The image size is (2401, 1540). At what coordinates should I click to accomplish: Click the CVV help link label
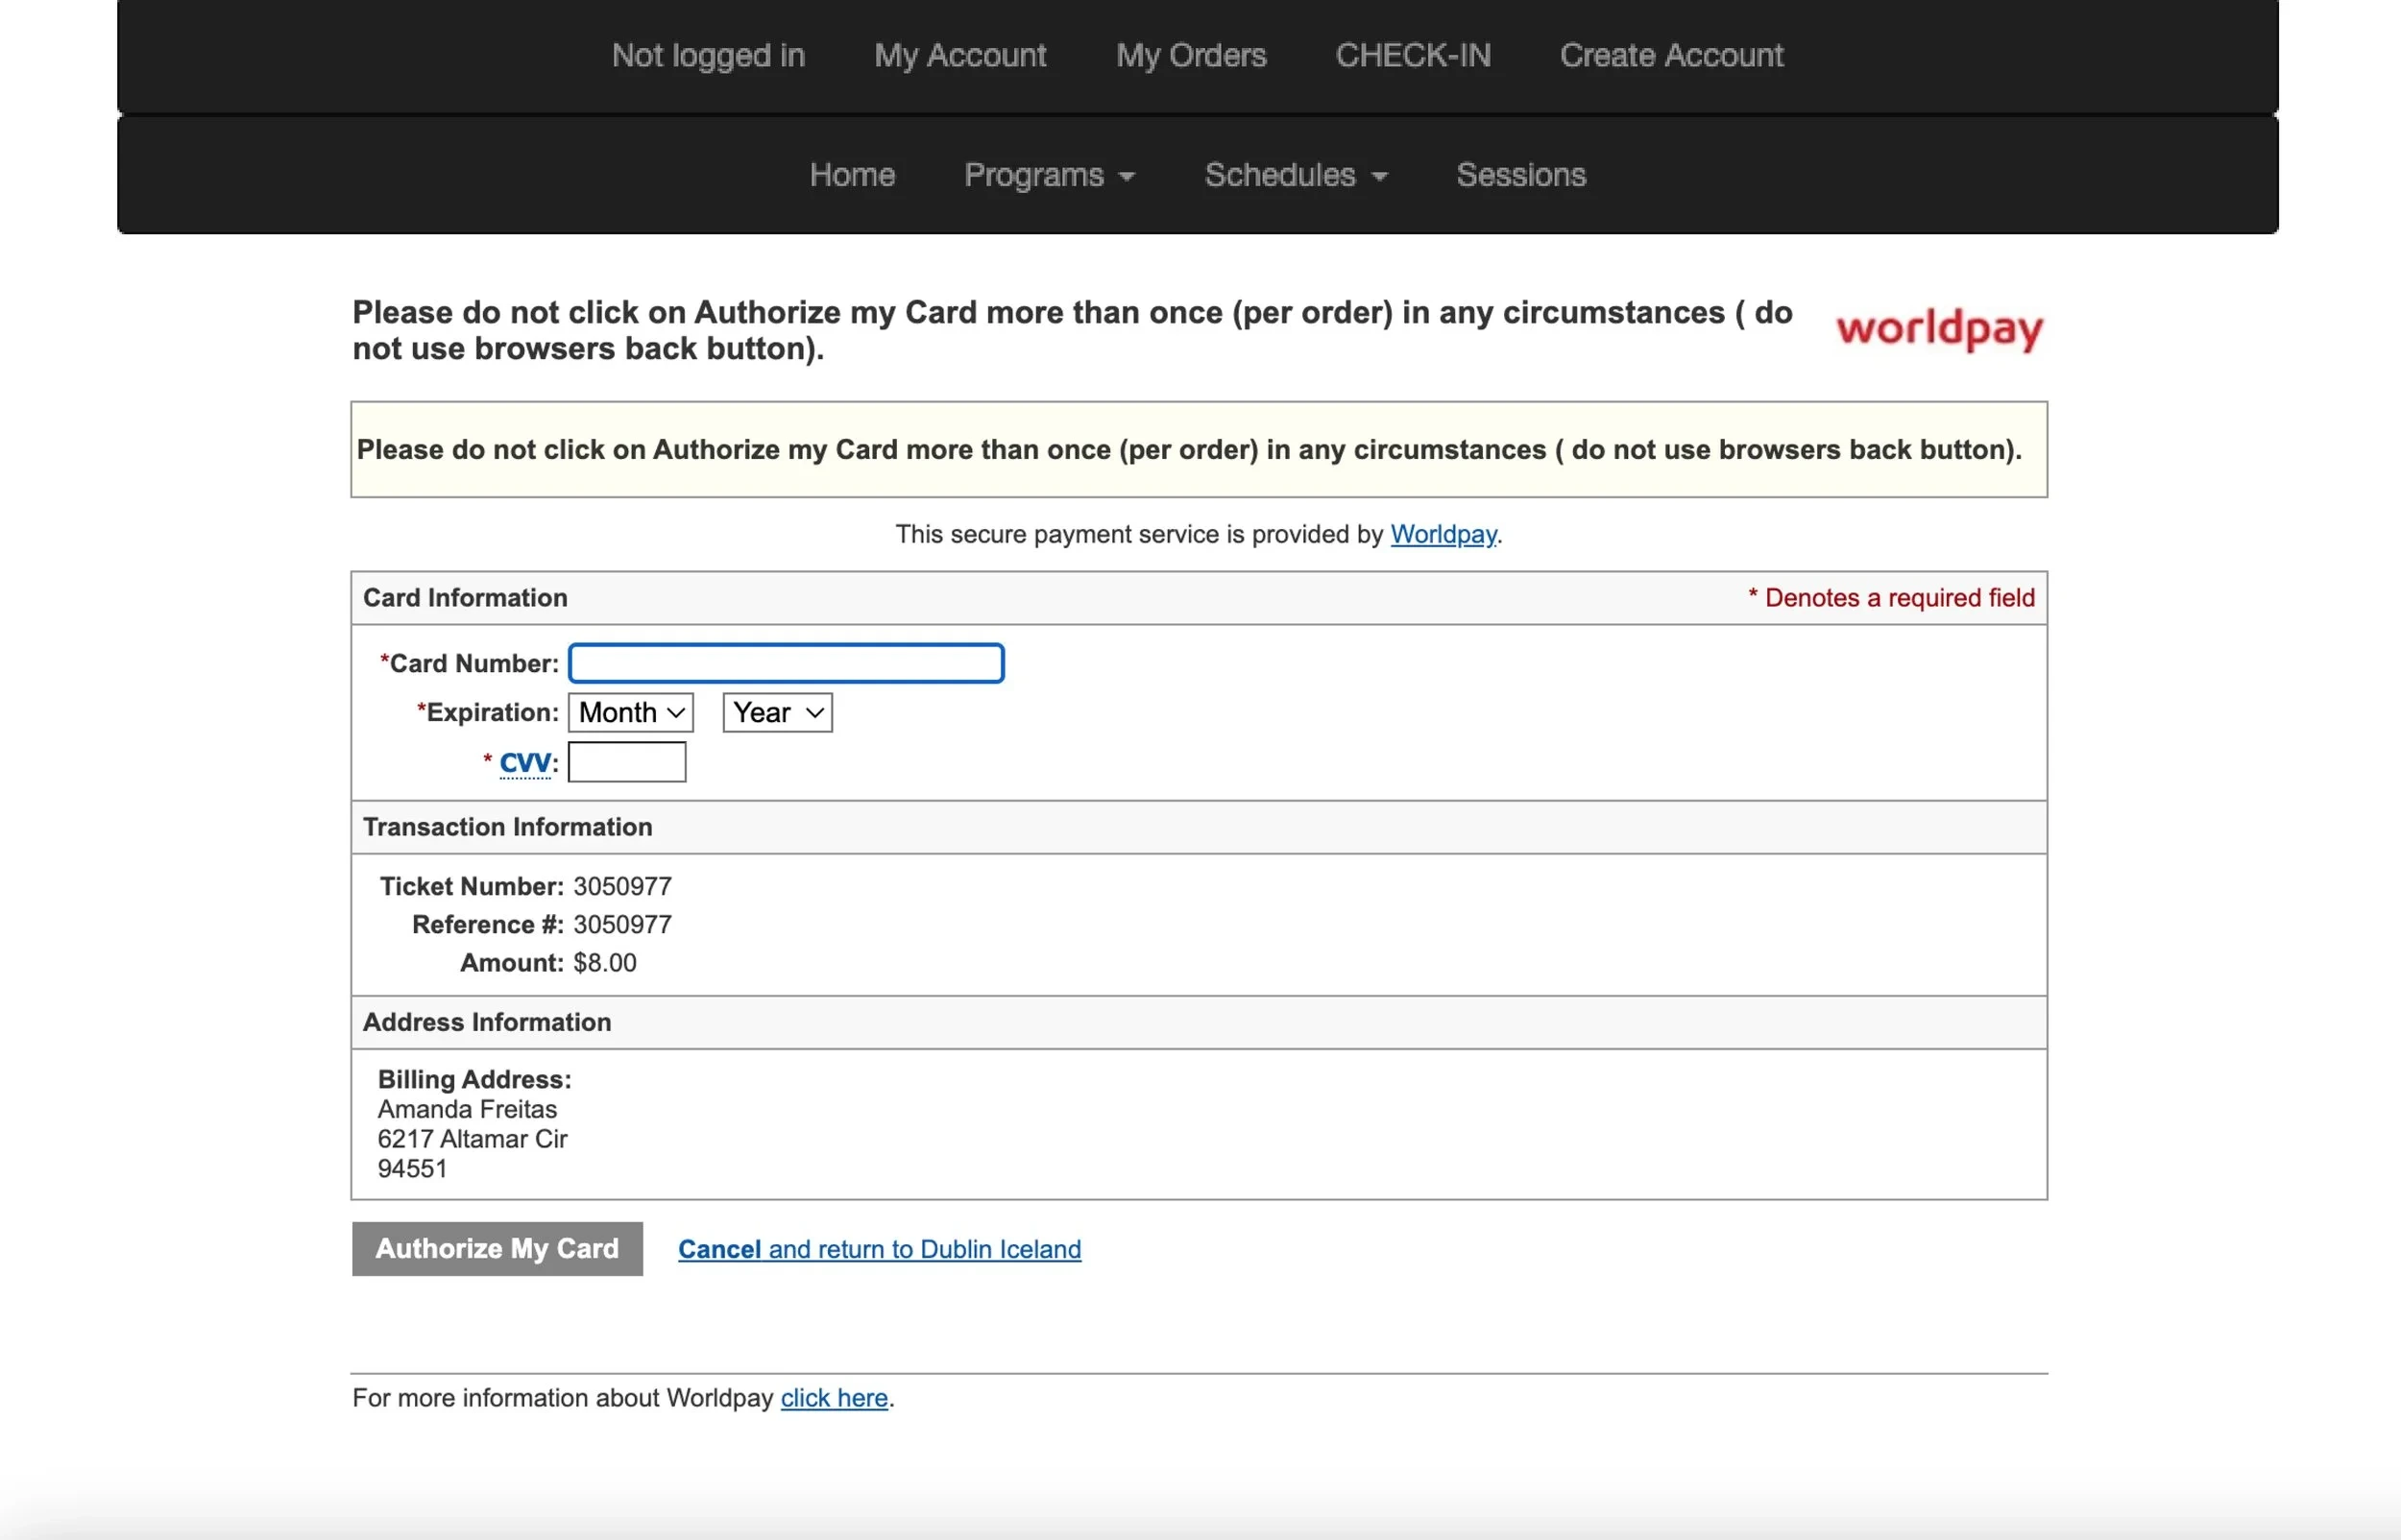[525, 763]
